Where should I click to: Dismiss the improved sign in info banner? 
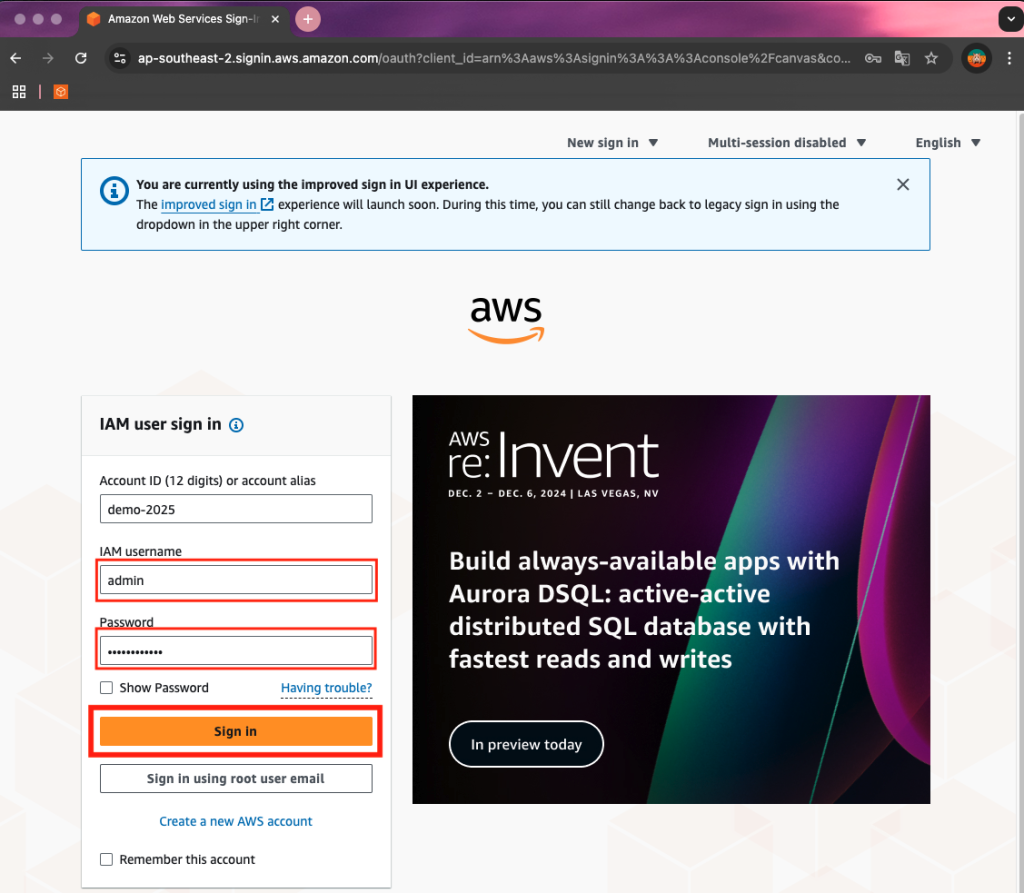pos(903,185)
